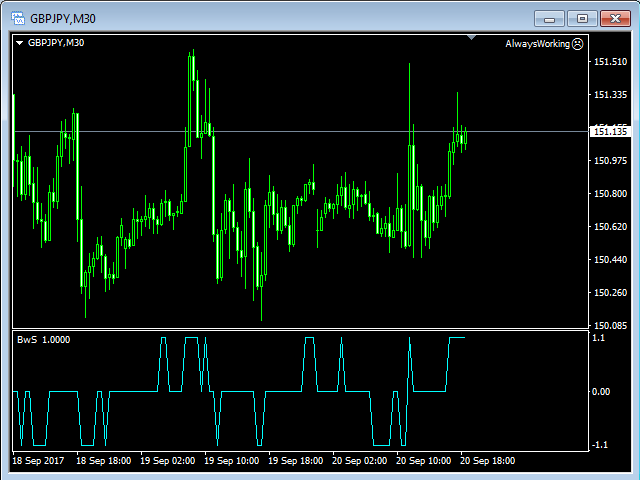The height and width of the screenshot is (480, 640).
Task: Click the AlwaysWorking expert advisor face icon
Action: point(578,44)
